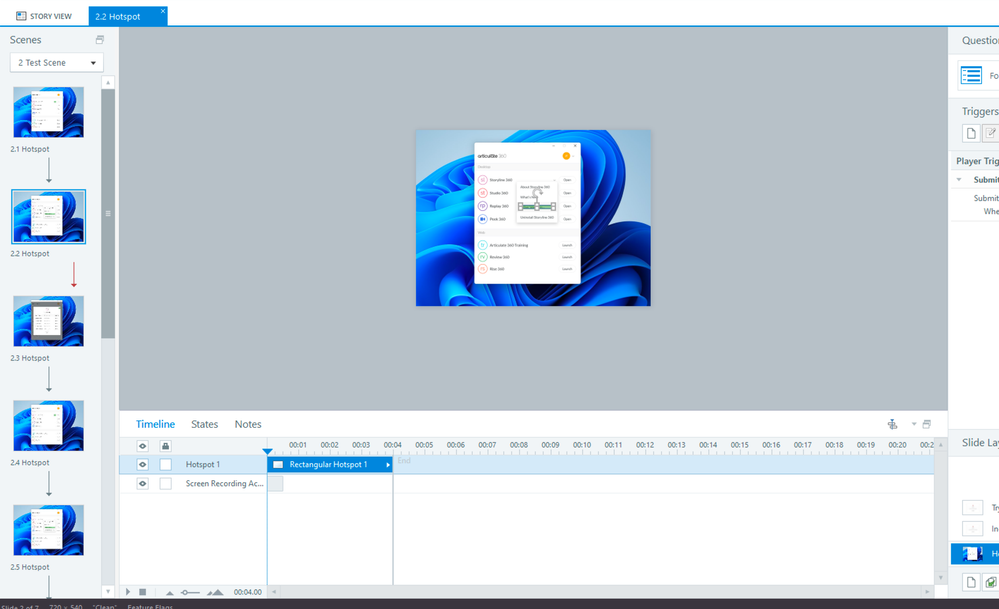The image size is (999, 609).
Task: Hide the Screen Recording timeline object
Action: [x=143, y=484]
